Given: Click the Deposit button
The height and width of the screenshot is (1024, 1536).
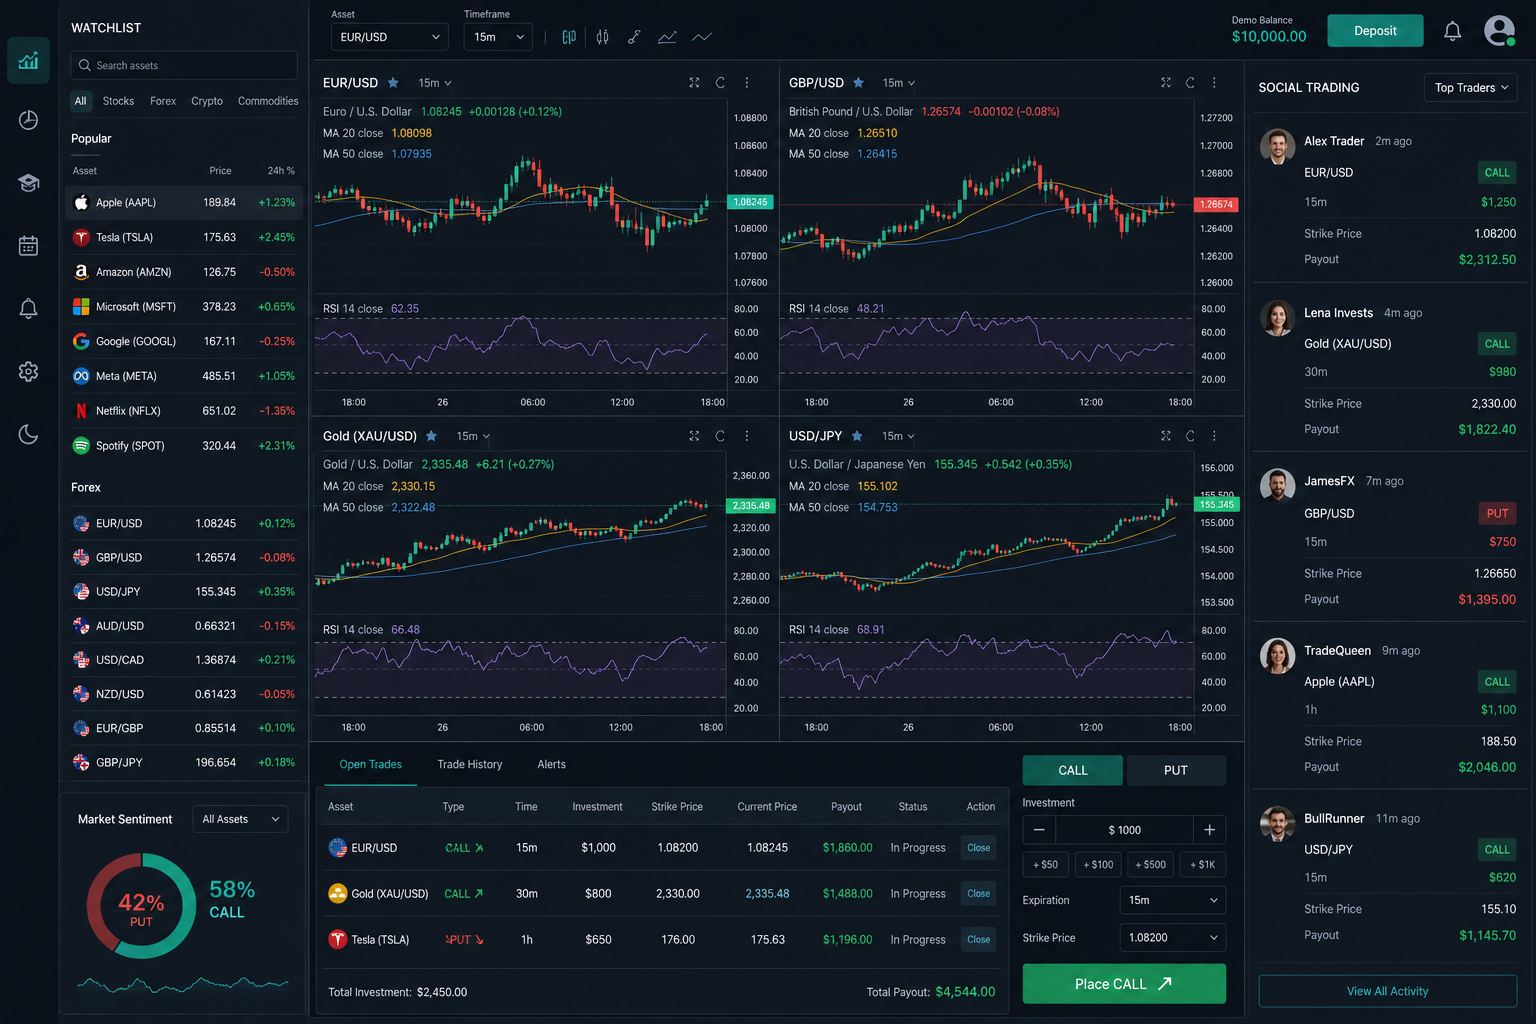Looking at the screenshot, I should tap(1375, 31).
